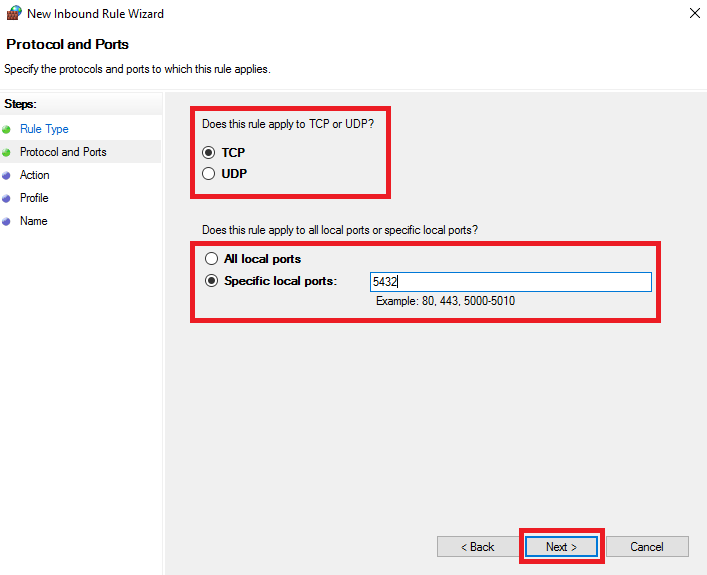Click the Back button
The image size is (707, 575).
(477, 547)
